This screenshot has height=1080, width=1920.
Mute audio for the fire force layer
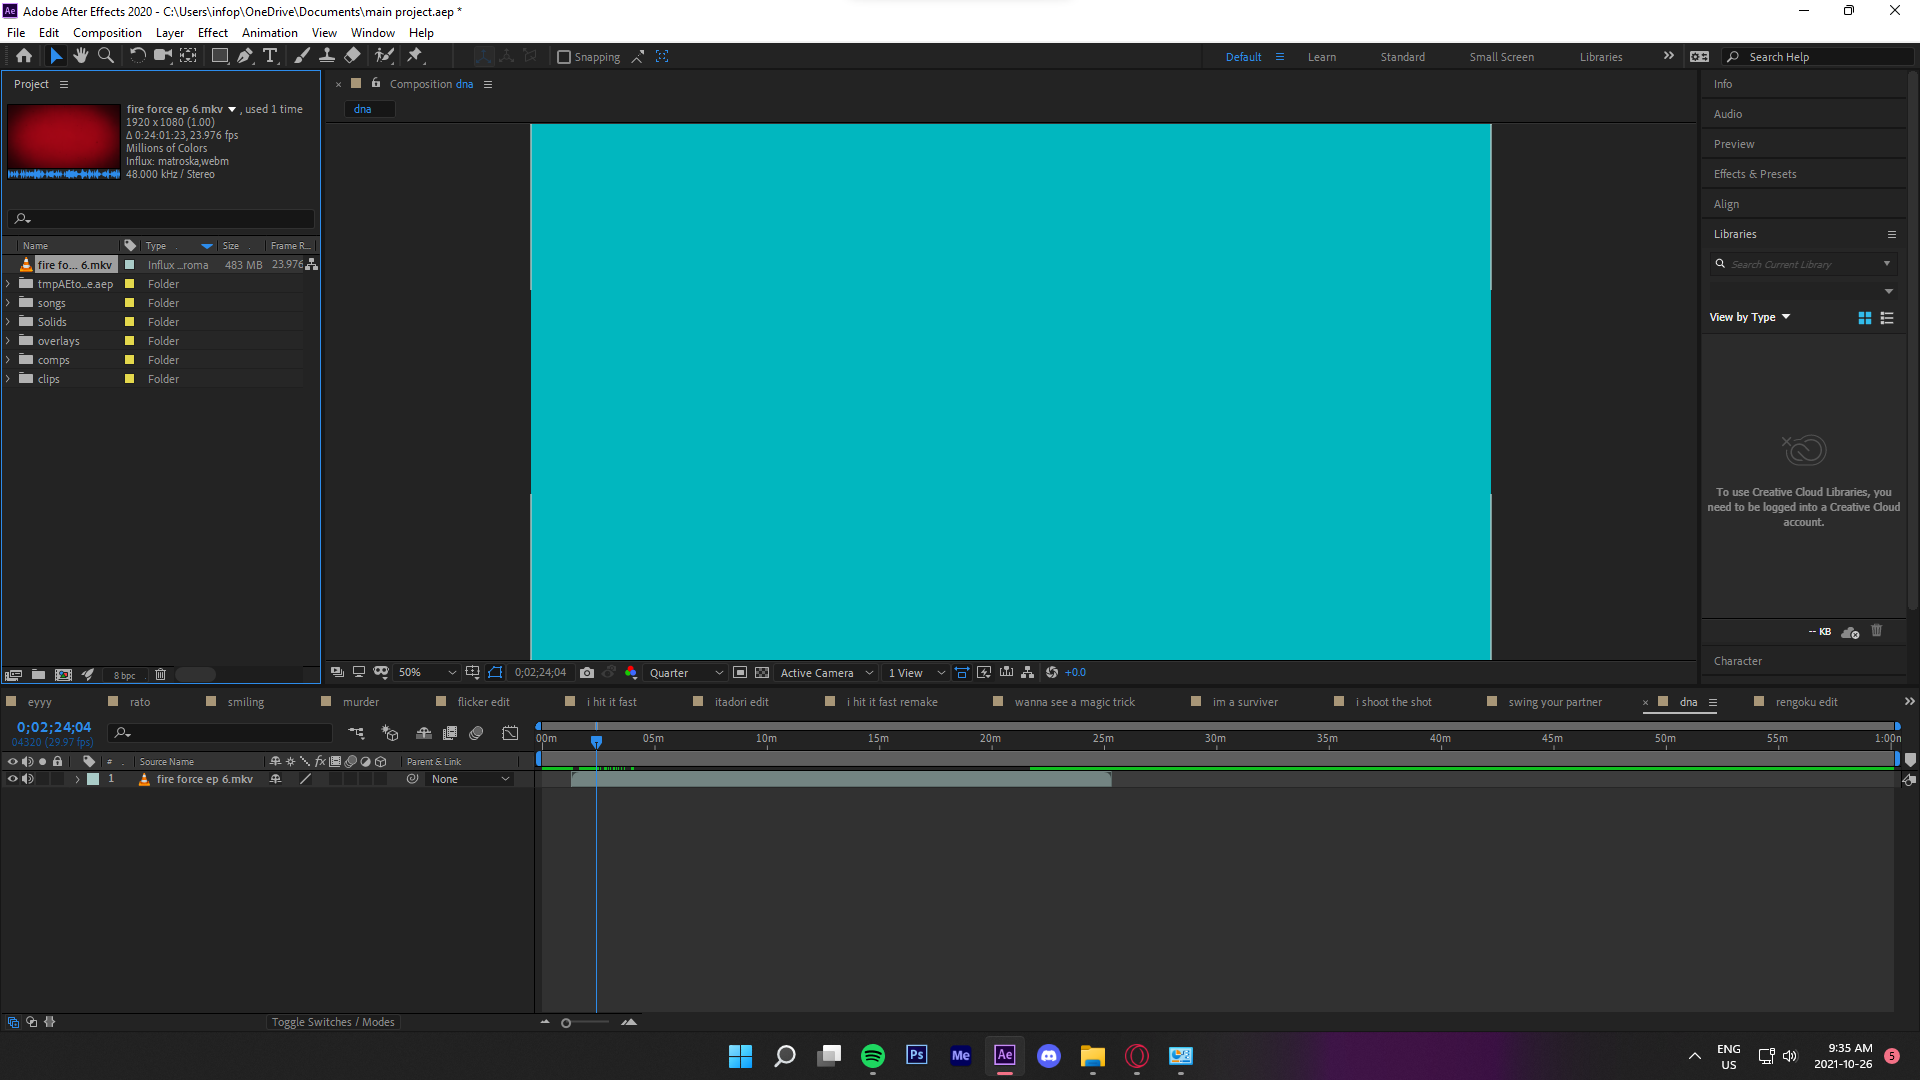click(x=28, y=779)
